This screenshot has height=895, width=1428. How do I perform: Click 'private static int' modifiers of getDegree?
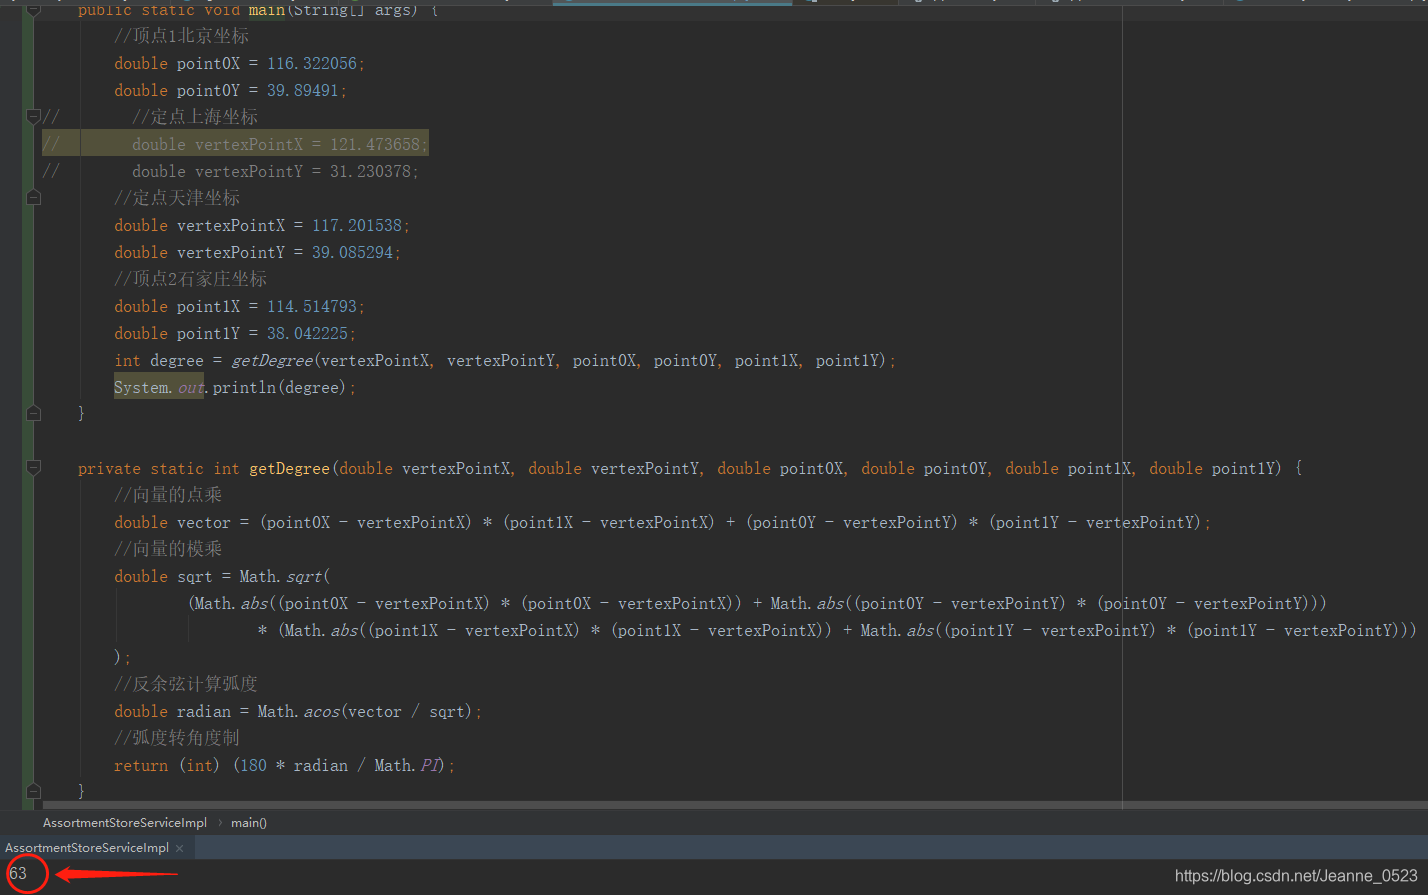click(x=159, y=468)
